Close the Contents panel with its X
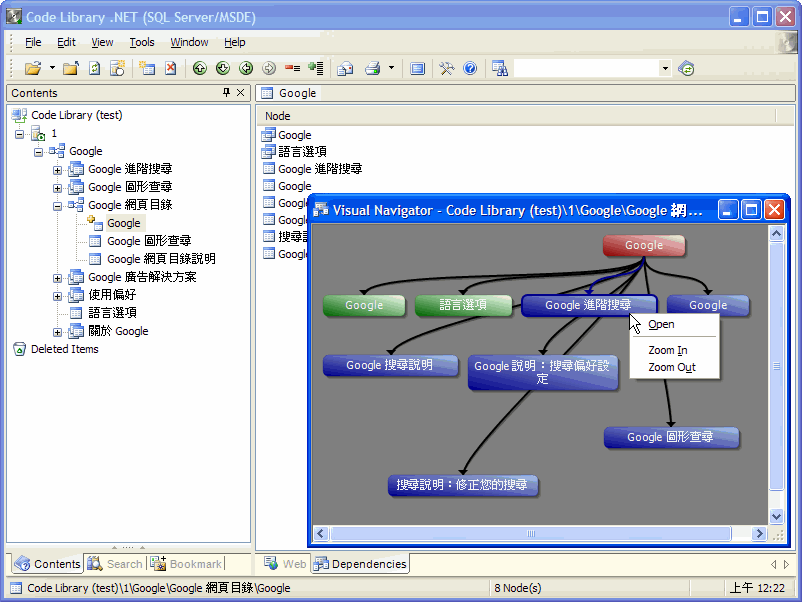Screen dimensions: 802x602 click(240, 93)
